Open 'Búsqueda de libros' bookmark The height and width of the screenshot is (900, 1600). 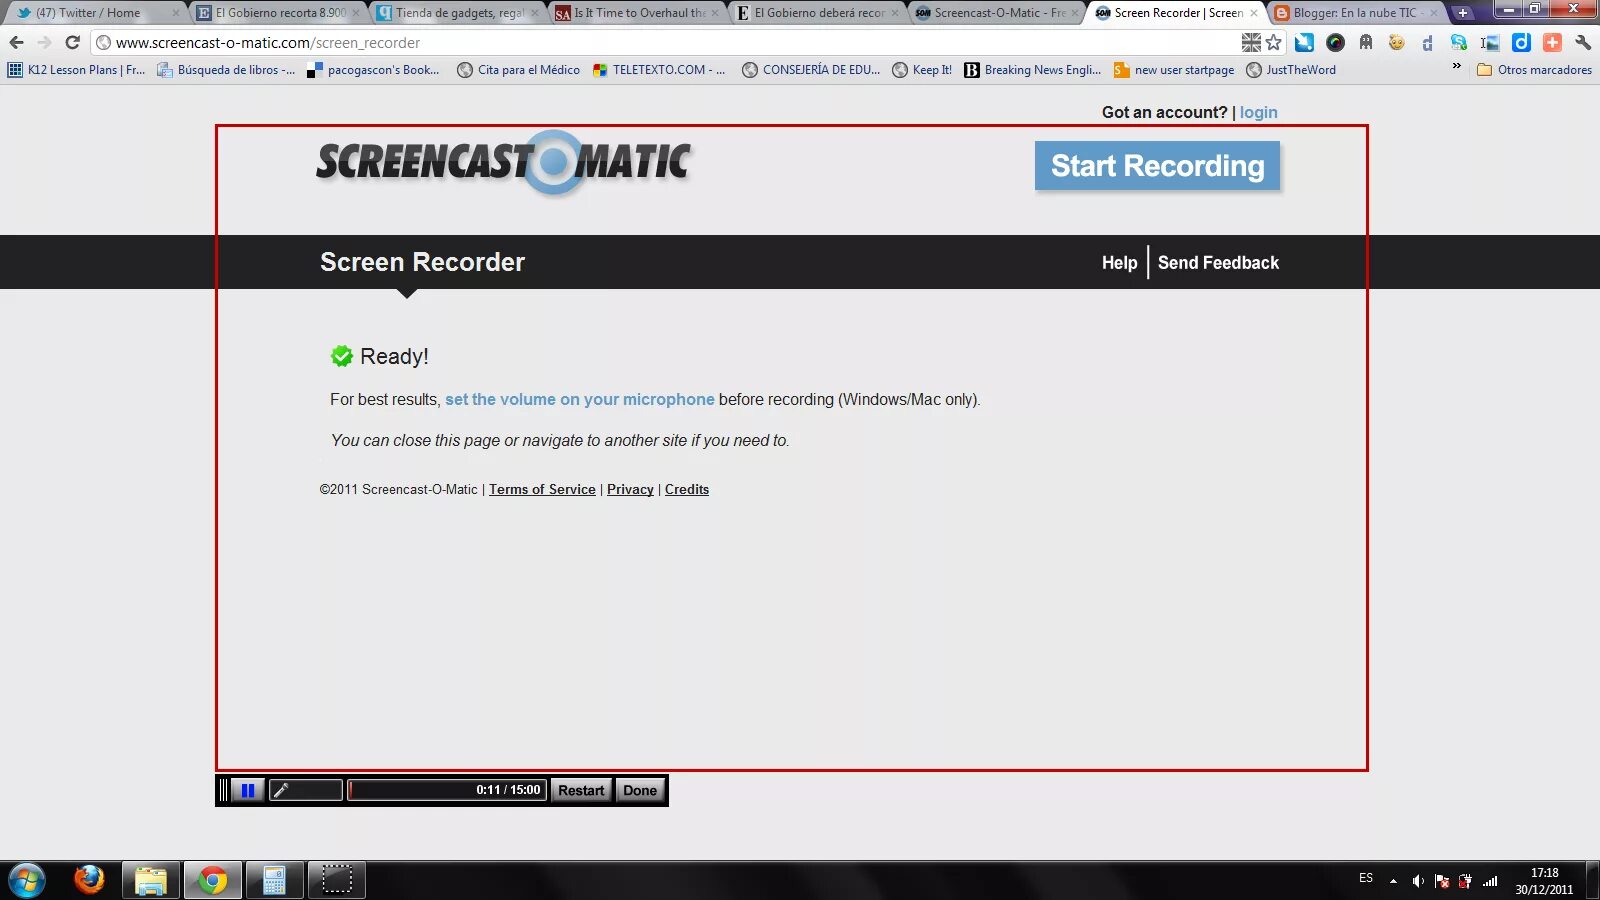coord(227,70)
